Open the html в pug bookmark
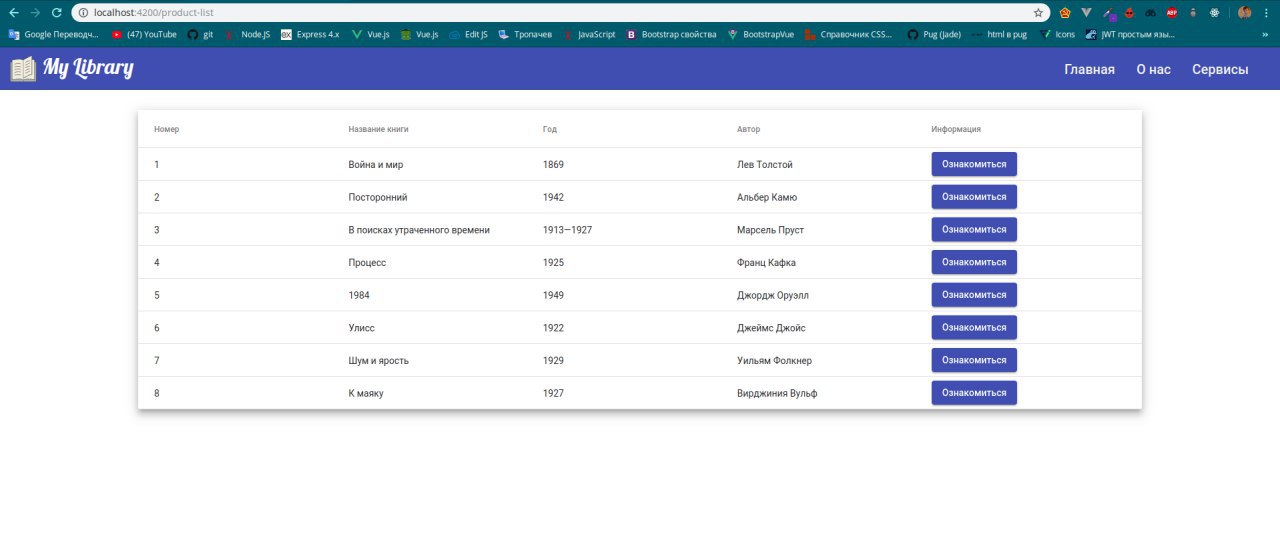This screenshot has width=1280, height=536. click(999, 34)
